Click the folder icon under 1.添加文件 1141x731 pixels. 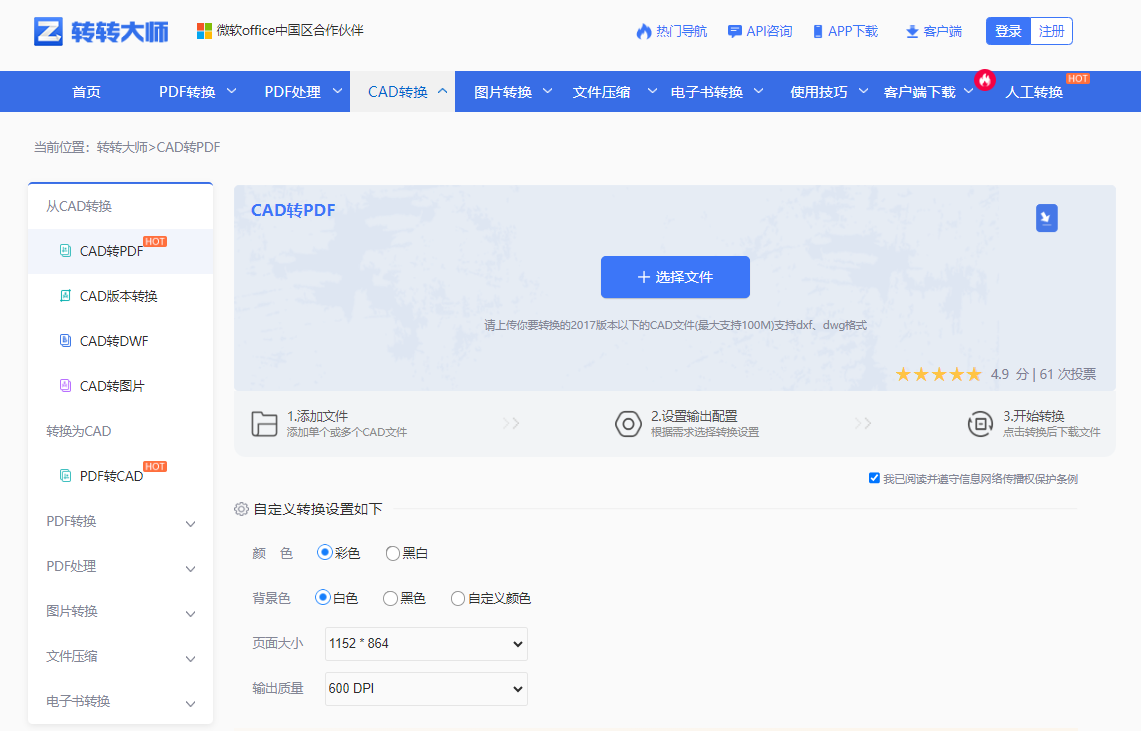click(263, 423)
